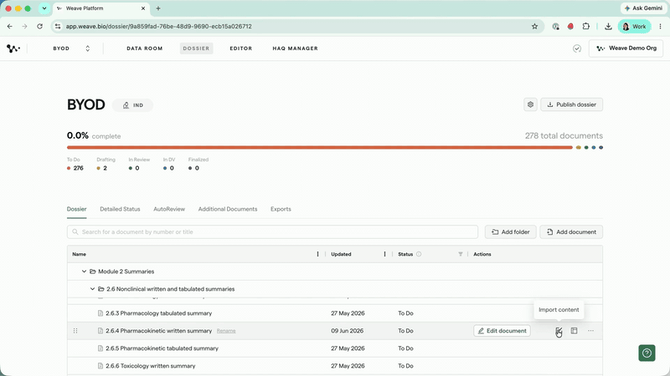
Task: Select 2.6.3 Pharmacology tabulated summary
Action: pos(159,313)
